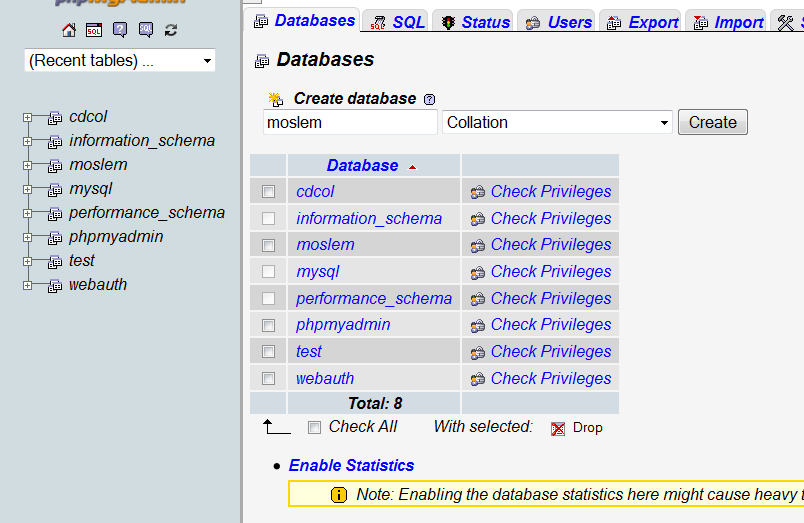Click the moslem database icon in sidebar
This screenshot has height=523, width=804.
point(55,167)
